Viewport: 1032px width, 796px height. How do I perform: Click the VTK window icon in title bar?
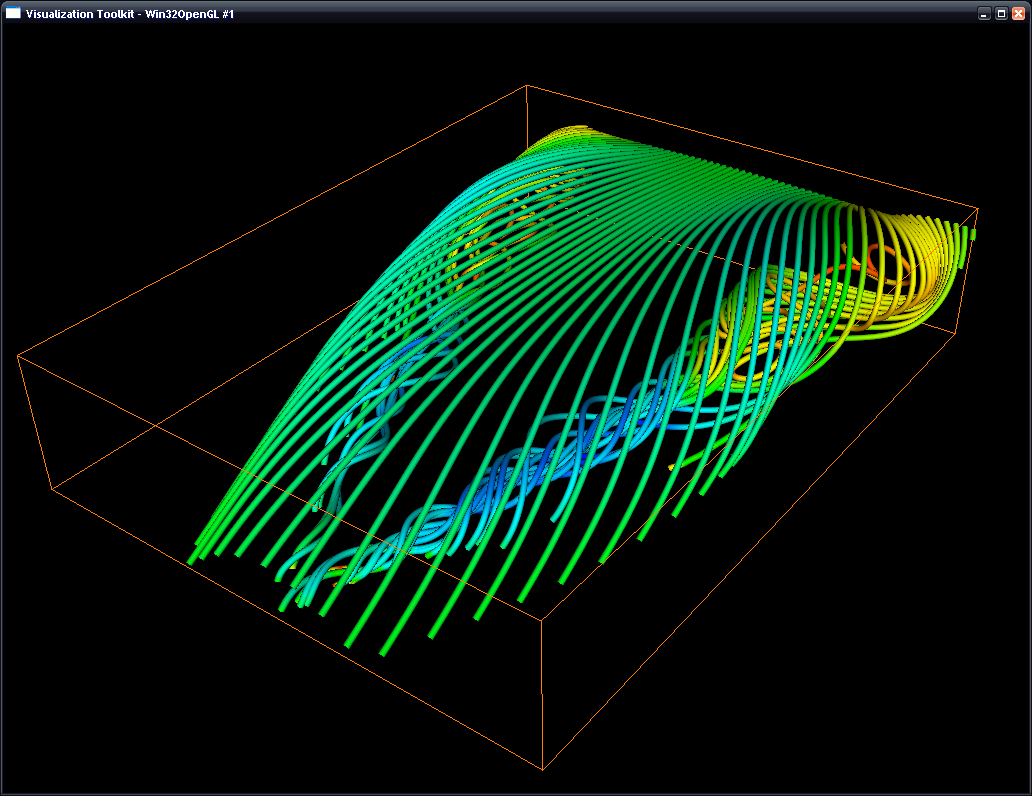pyautogui.click(x=13, y=13)
